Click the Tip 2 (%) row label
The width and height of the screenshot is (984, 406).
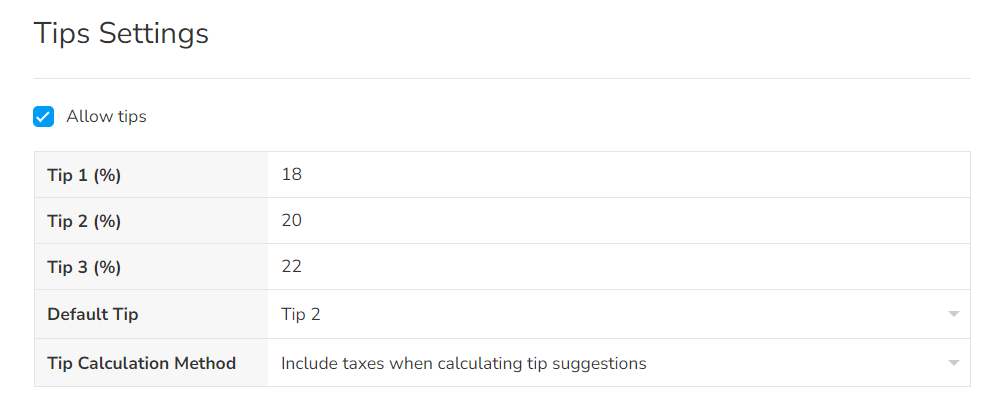coord(84,221)
